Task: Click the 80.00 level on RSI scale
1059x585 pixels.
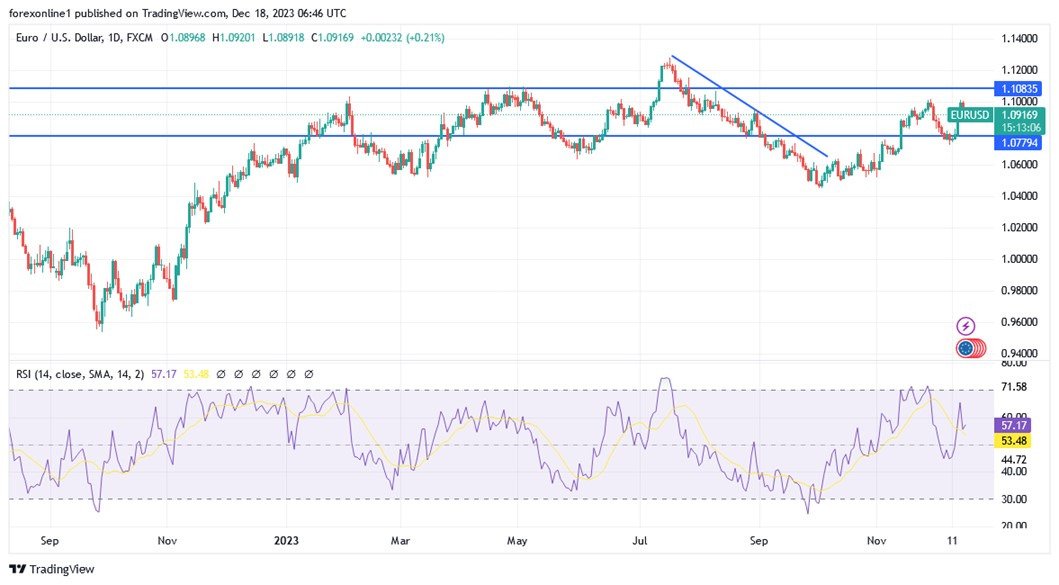Action: coord(1016,365)
